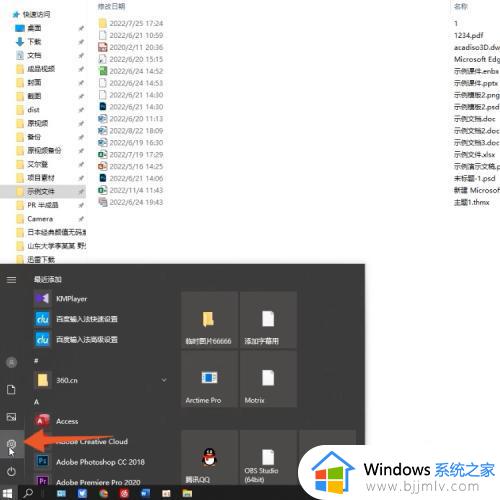
Task: Open 下载 in the navigation pane
Action: (34, 42)
